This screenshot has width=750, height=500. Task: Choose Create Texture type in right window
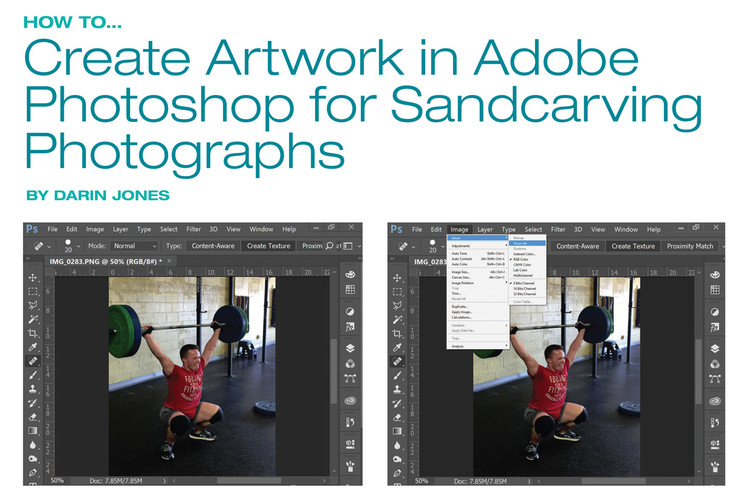[633, 246]
